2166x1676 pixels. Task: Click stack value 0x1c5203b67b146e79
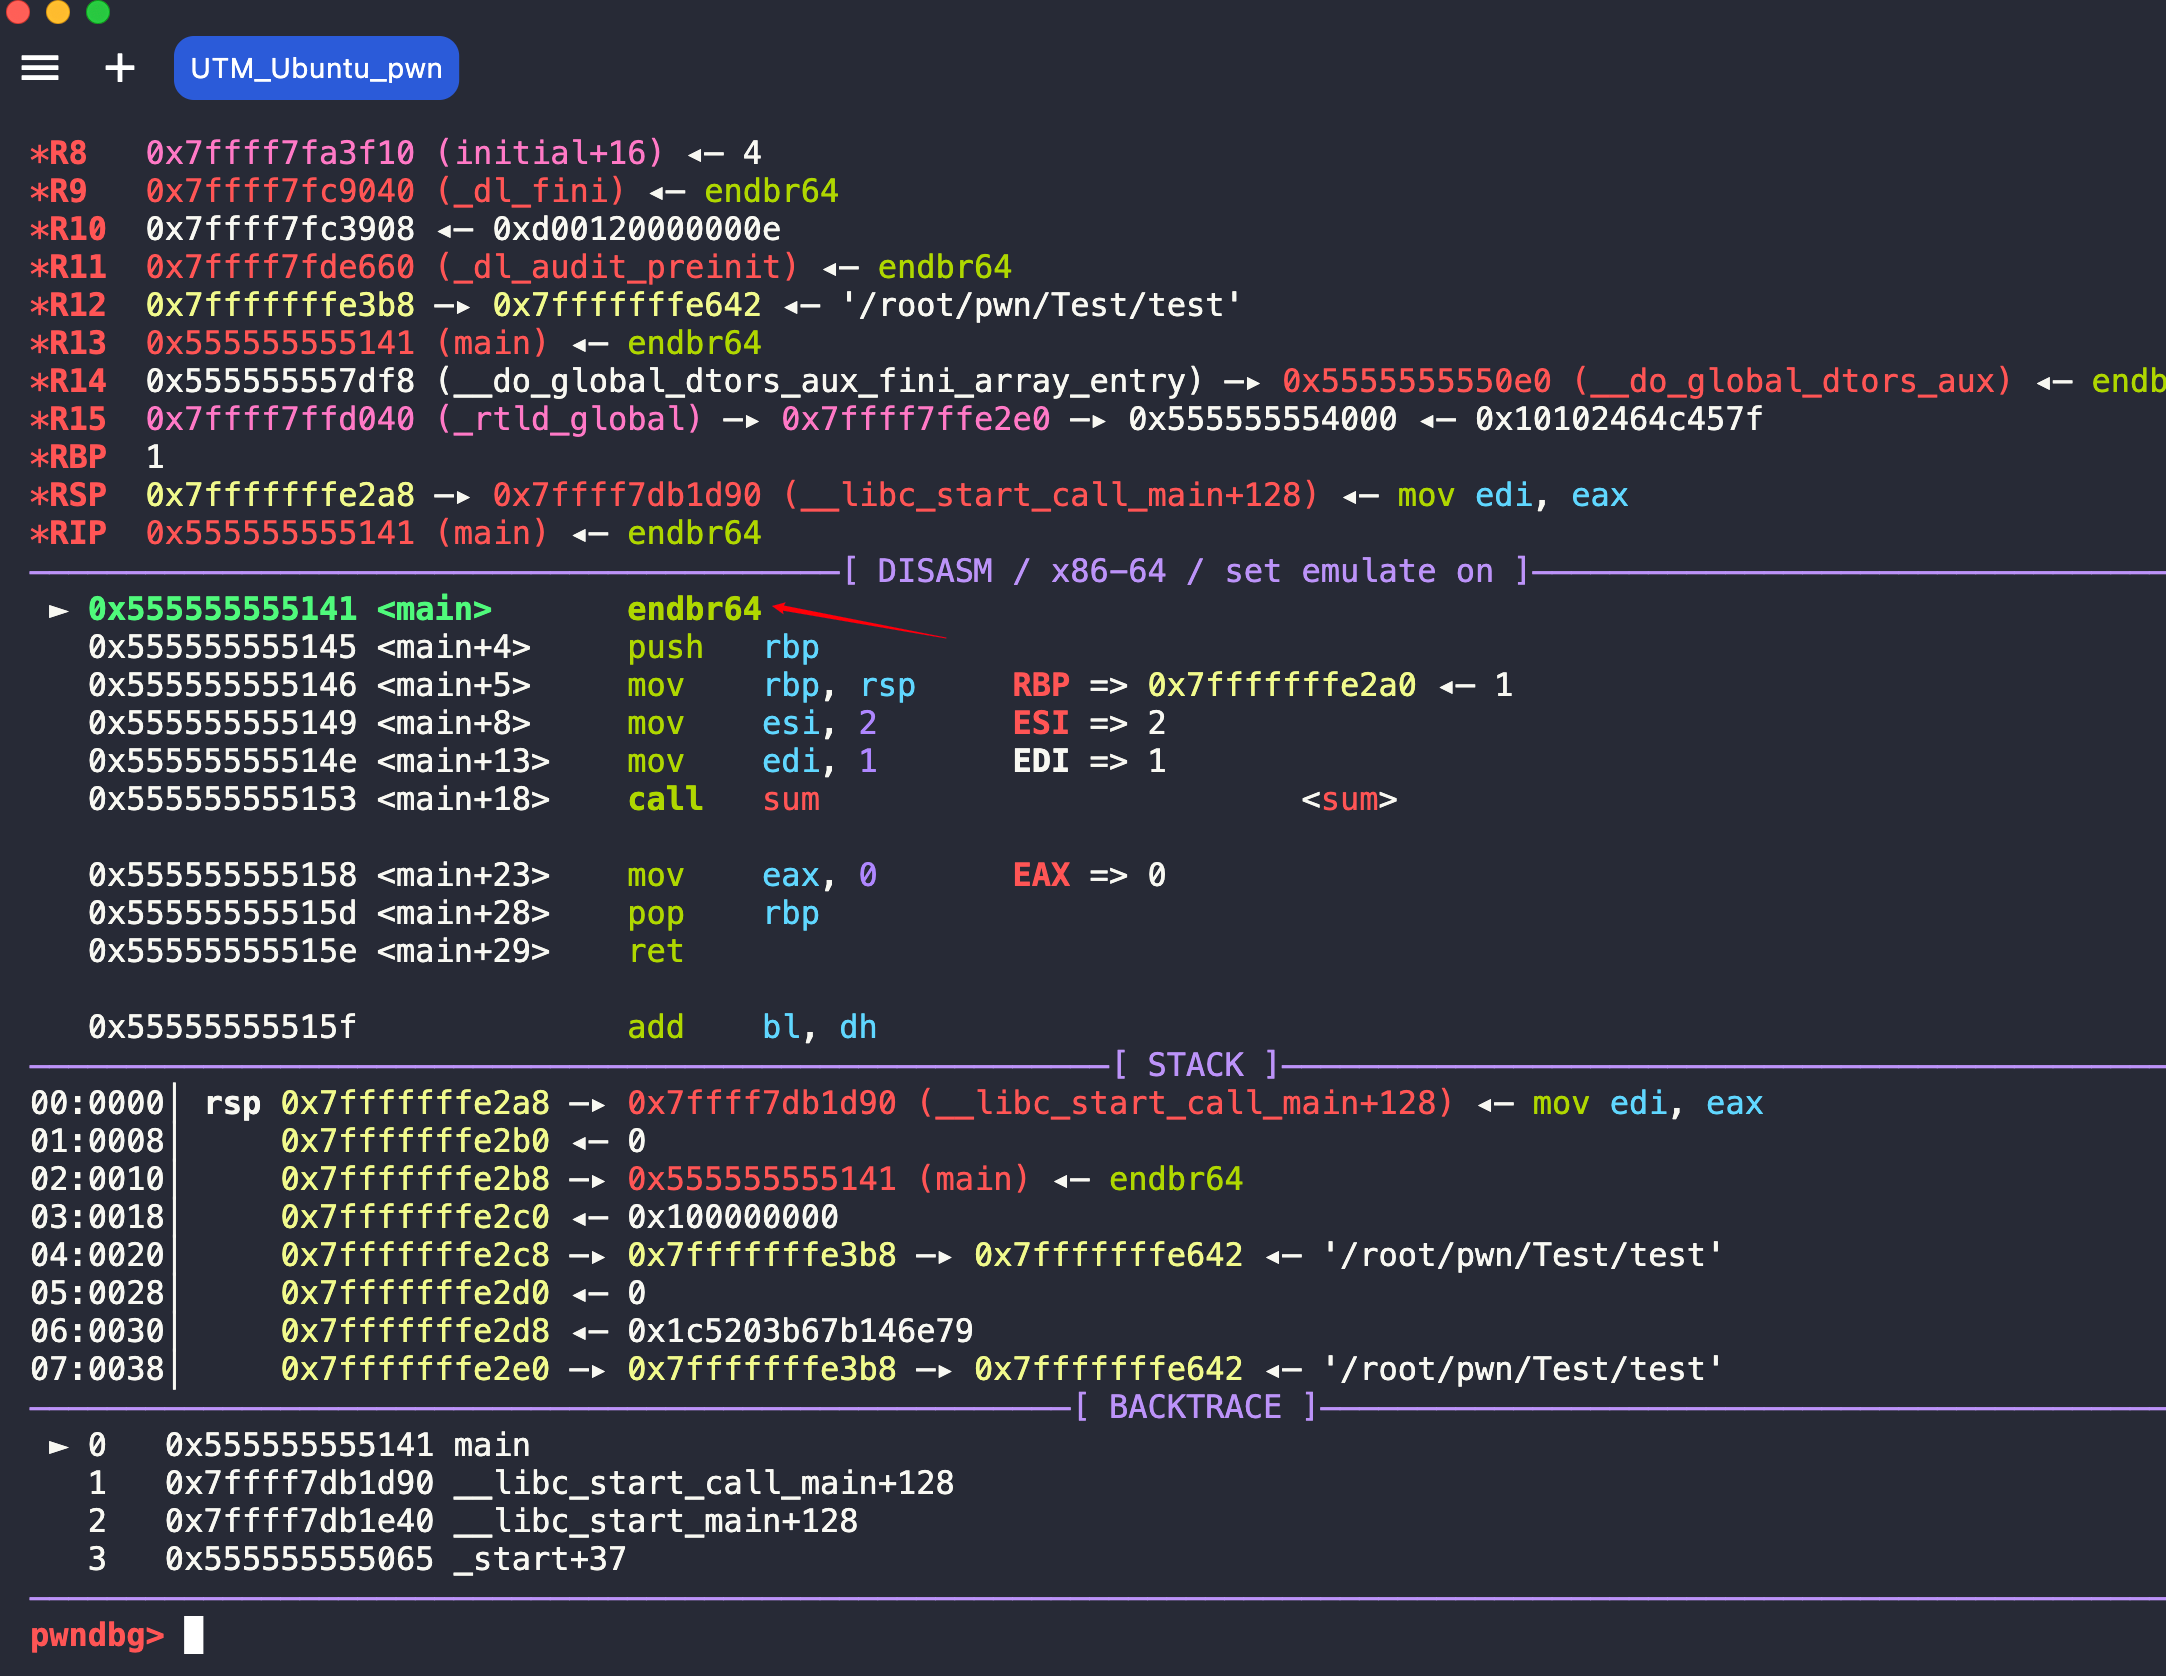tap(800, 1331)
